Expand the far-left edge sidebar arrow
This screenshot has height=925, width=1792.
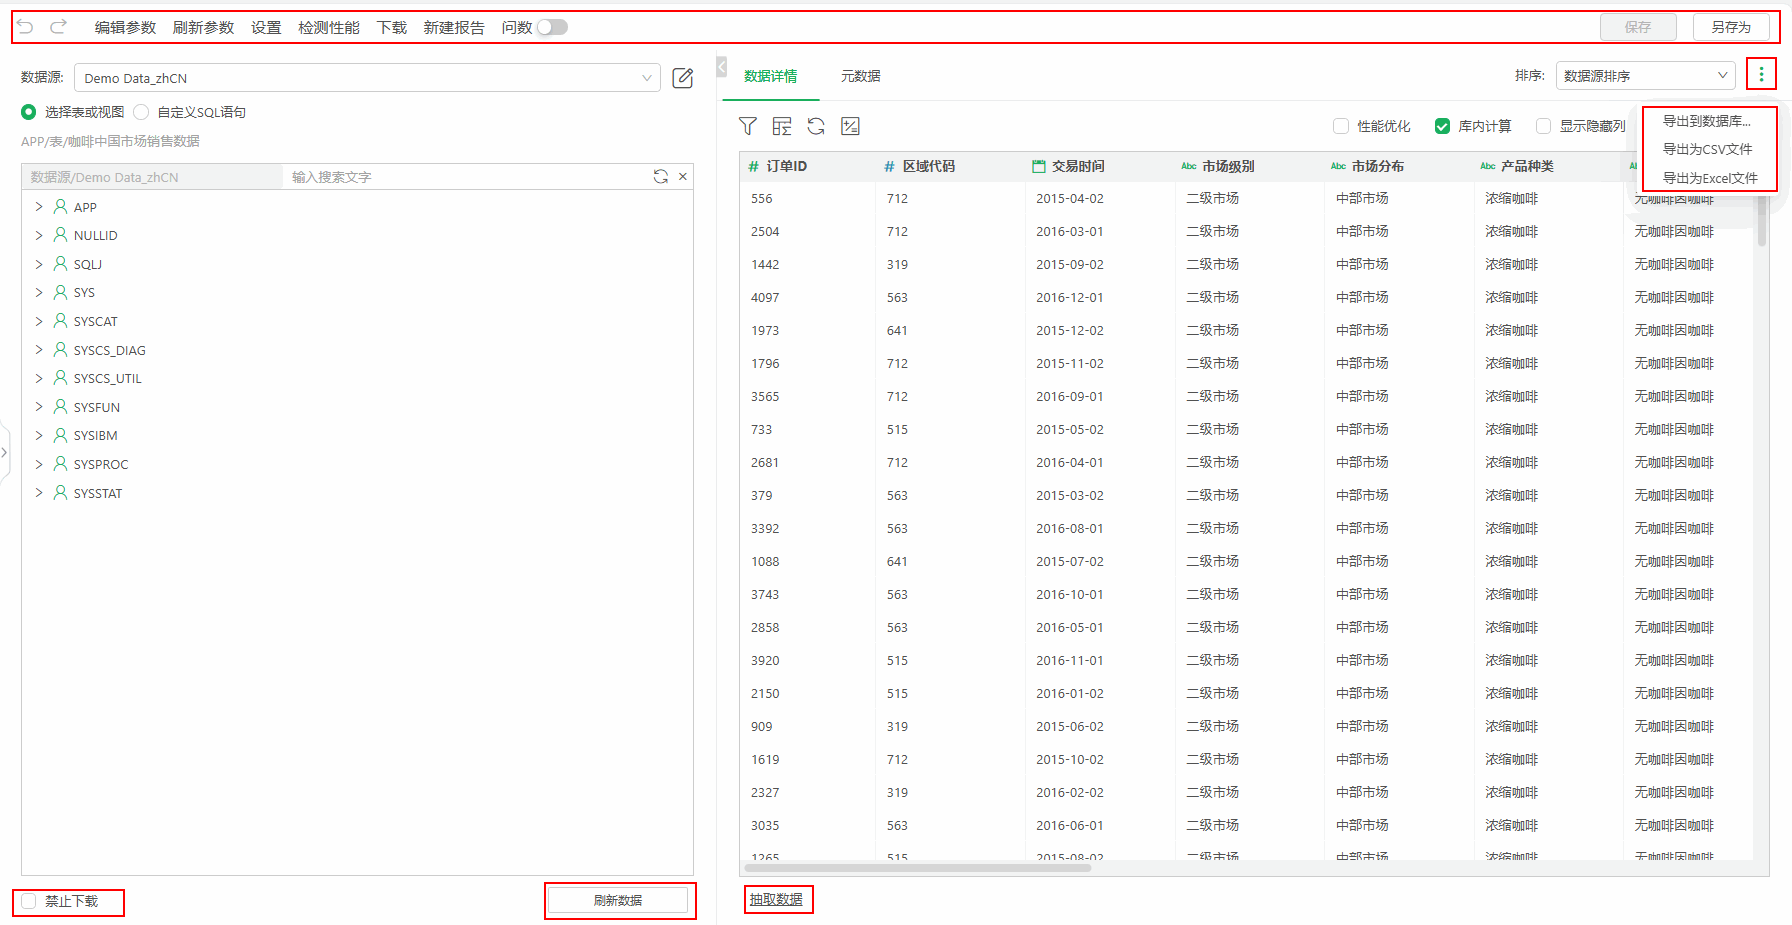5,453
